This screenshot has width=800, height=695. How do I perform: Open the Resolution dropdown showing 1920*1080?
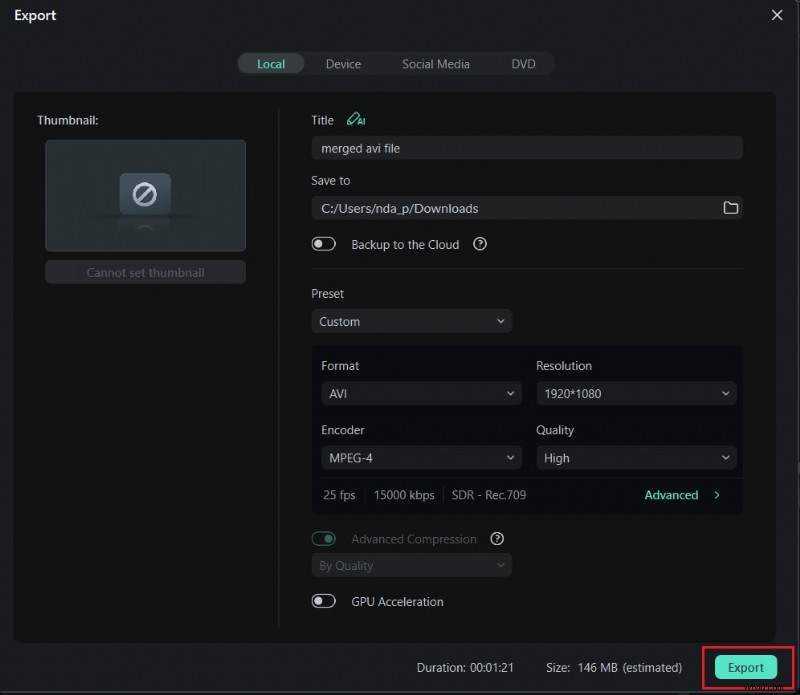pos(636,393)
